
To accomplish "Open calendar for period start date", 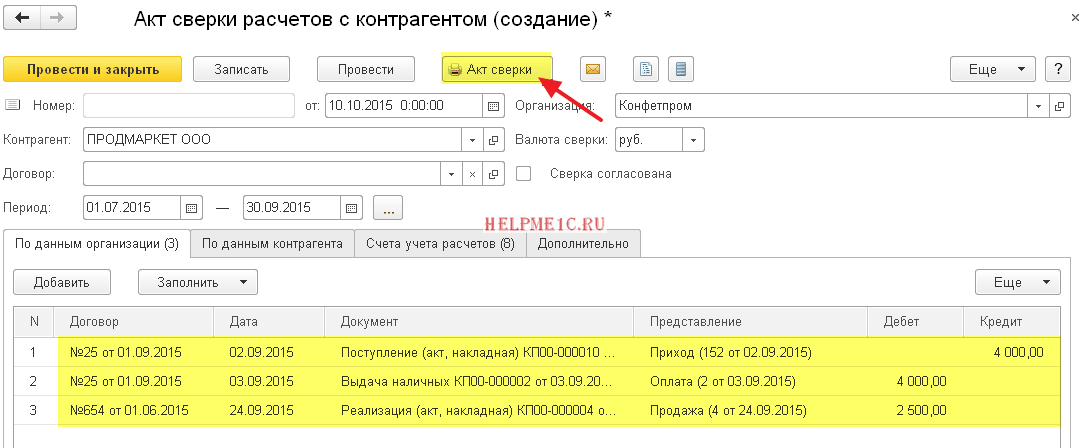I will point(192,208).
